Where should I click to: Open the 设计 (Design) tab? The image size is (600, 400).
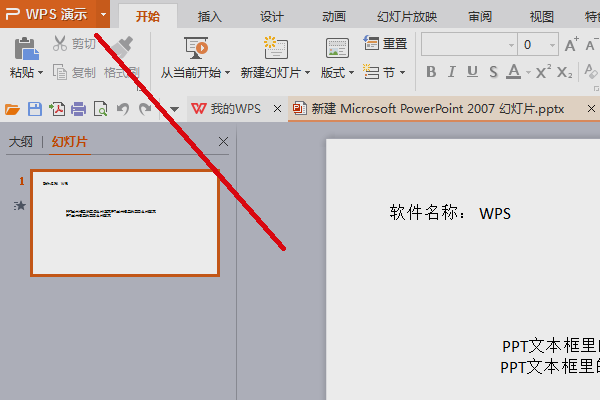point(272,16)
